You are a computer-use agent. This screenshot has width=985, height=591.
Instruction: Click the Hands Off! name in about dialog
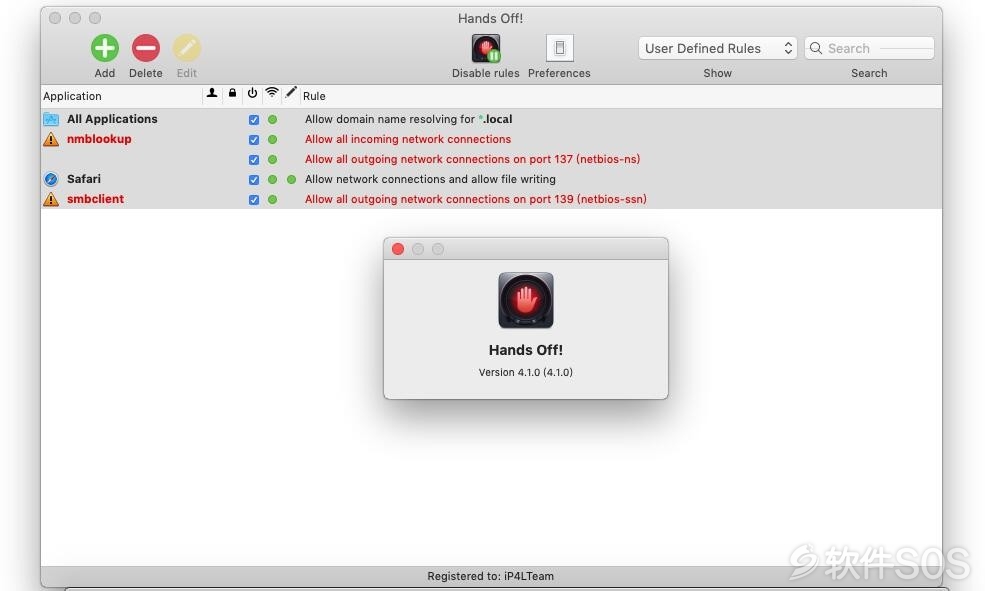point(526,350)
